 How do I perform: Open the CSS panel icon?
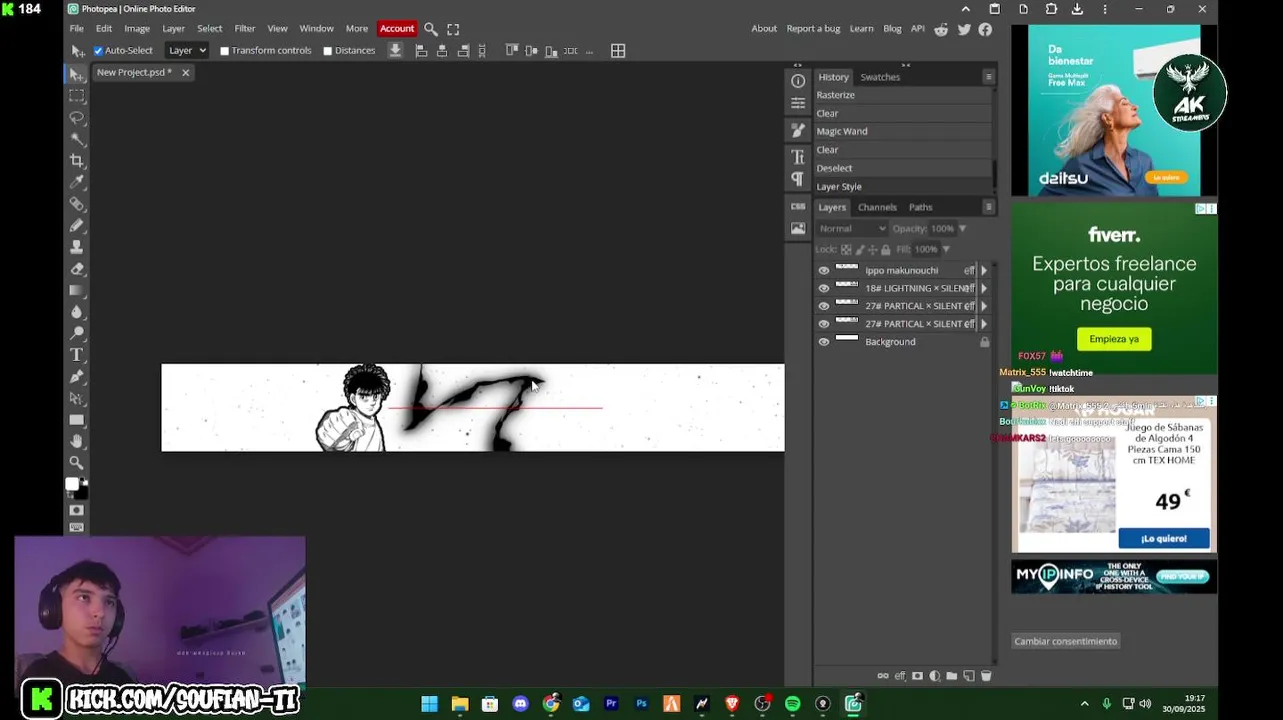798,206
